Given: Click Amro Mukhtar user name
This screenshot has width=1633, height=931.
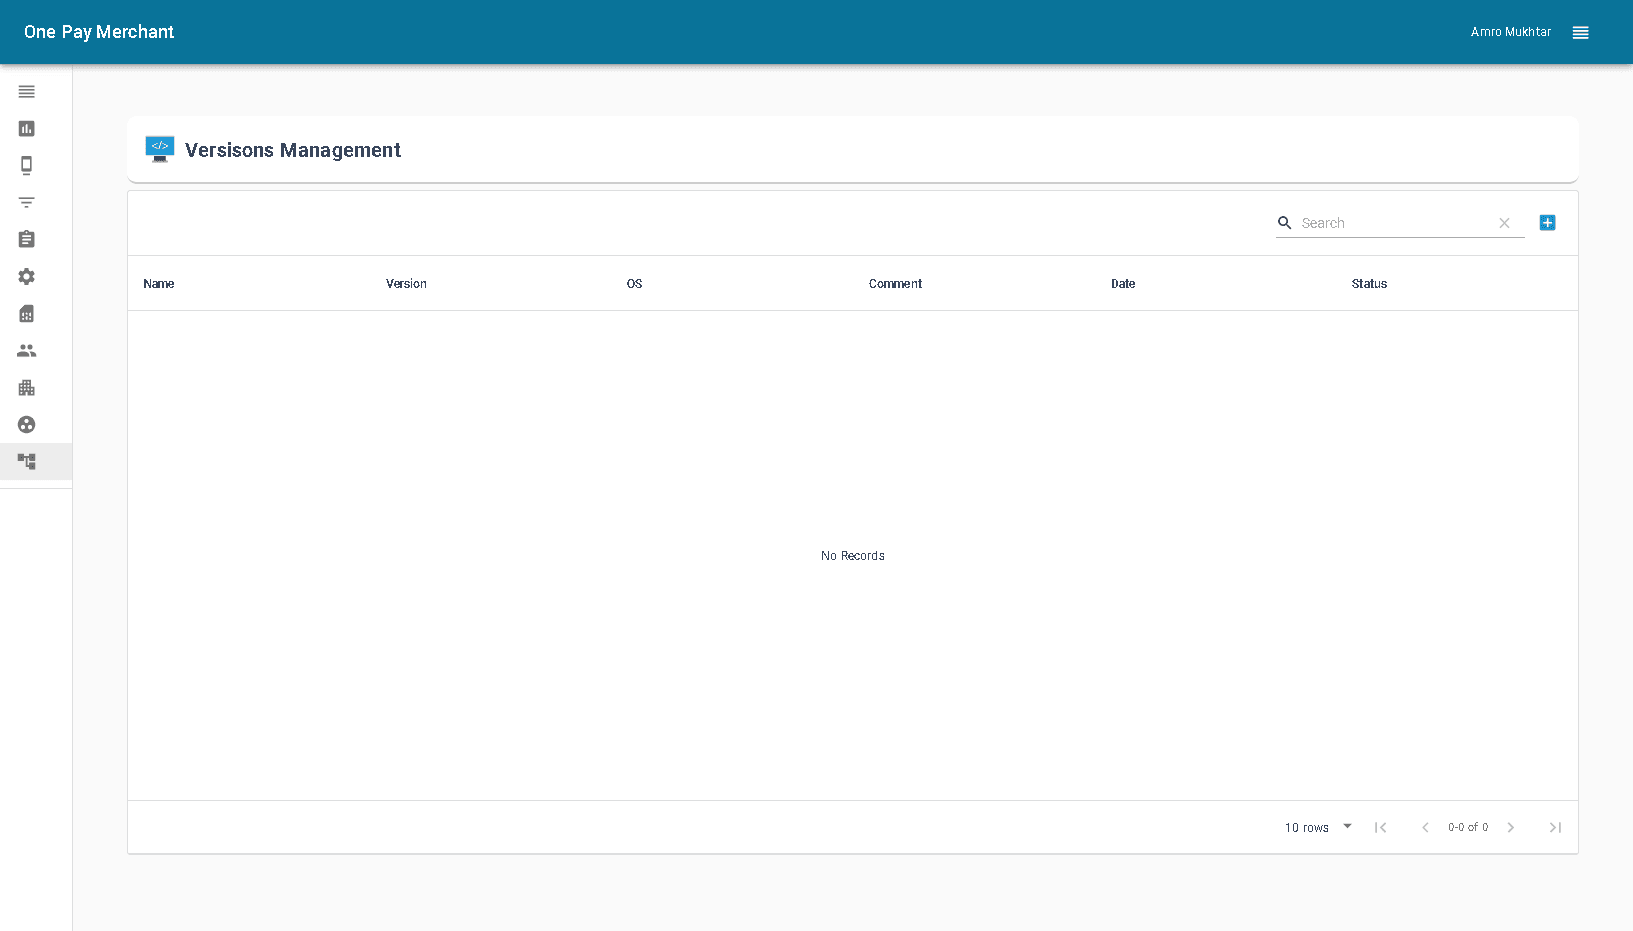Looking at the screenshot, I should [1510, 31].
